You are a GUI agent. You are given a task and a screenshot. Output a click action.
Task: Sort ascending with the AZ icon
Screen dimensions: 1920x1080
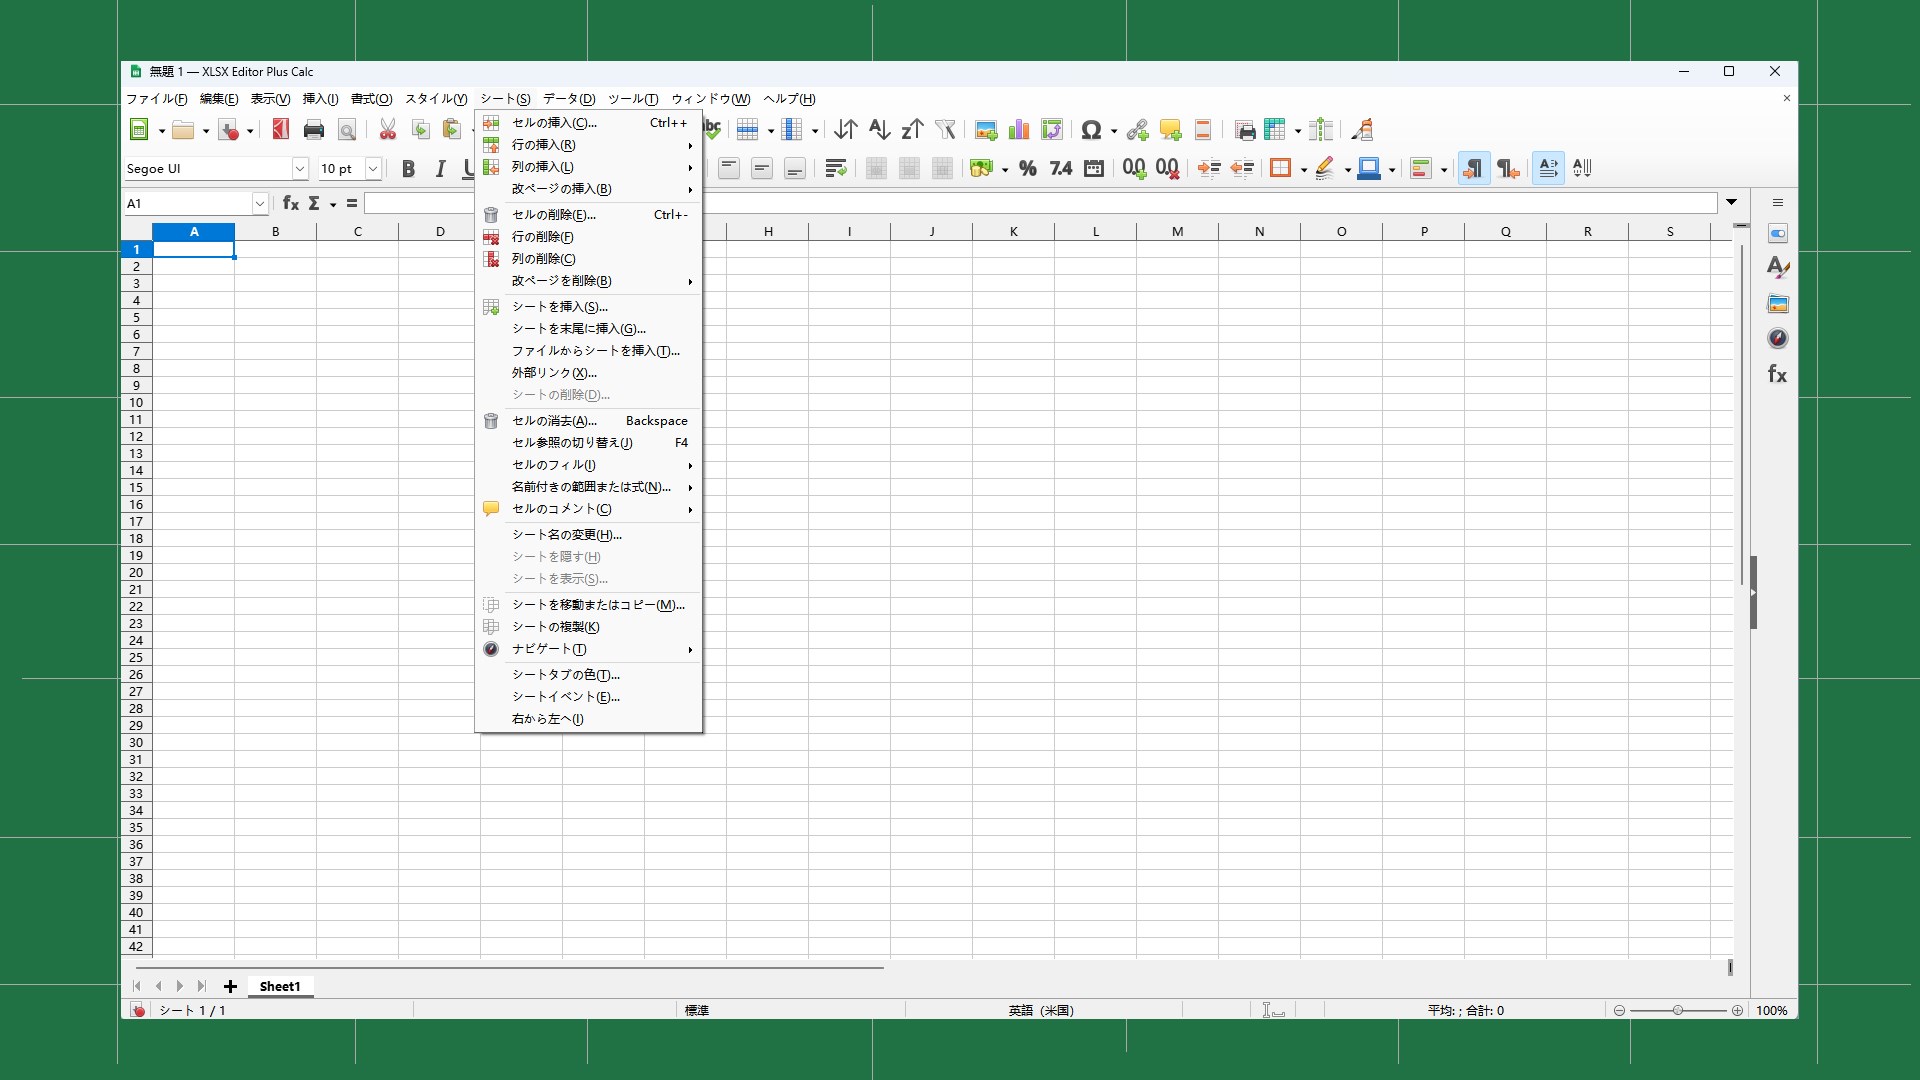878,129
